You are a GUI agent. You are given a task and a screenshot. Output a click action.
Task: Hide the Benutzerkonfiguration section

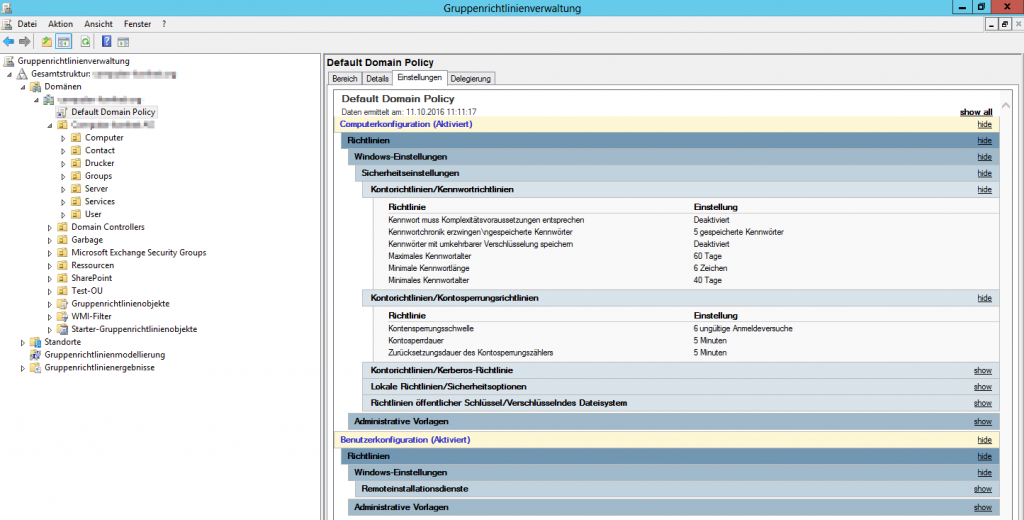pyautogui.click(x=984, y=440)
